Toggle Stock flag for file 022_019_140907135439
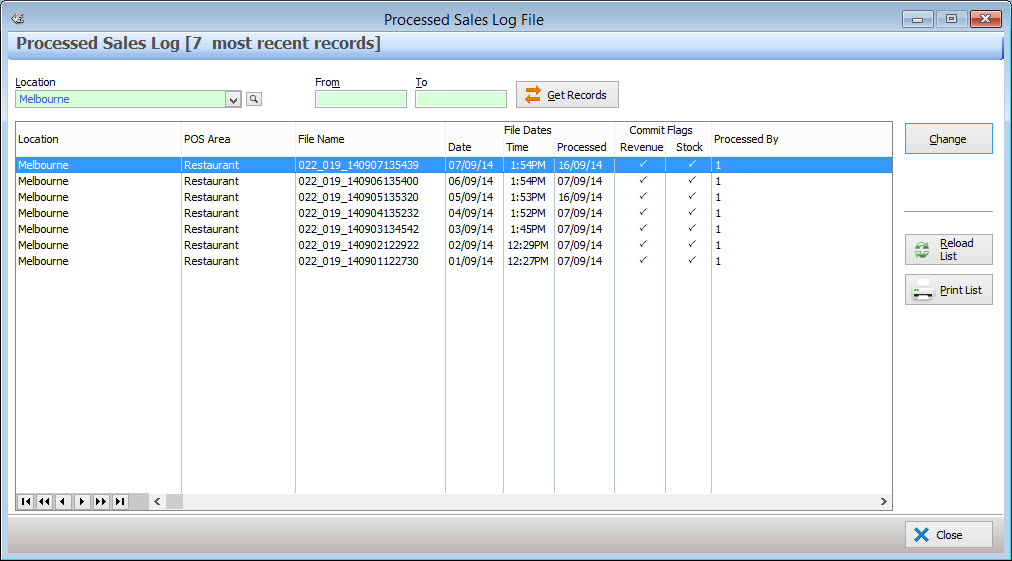Screen dimensions: 1012x561 (692, 165)
